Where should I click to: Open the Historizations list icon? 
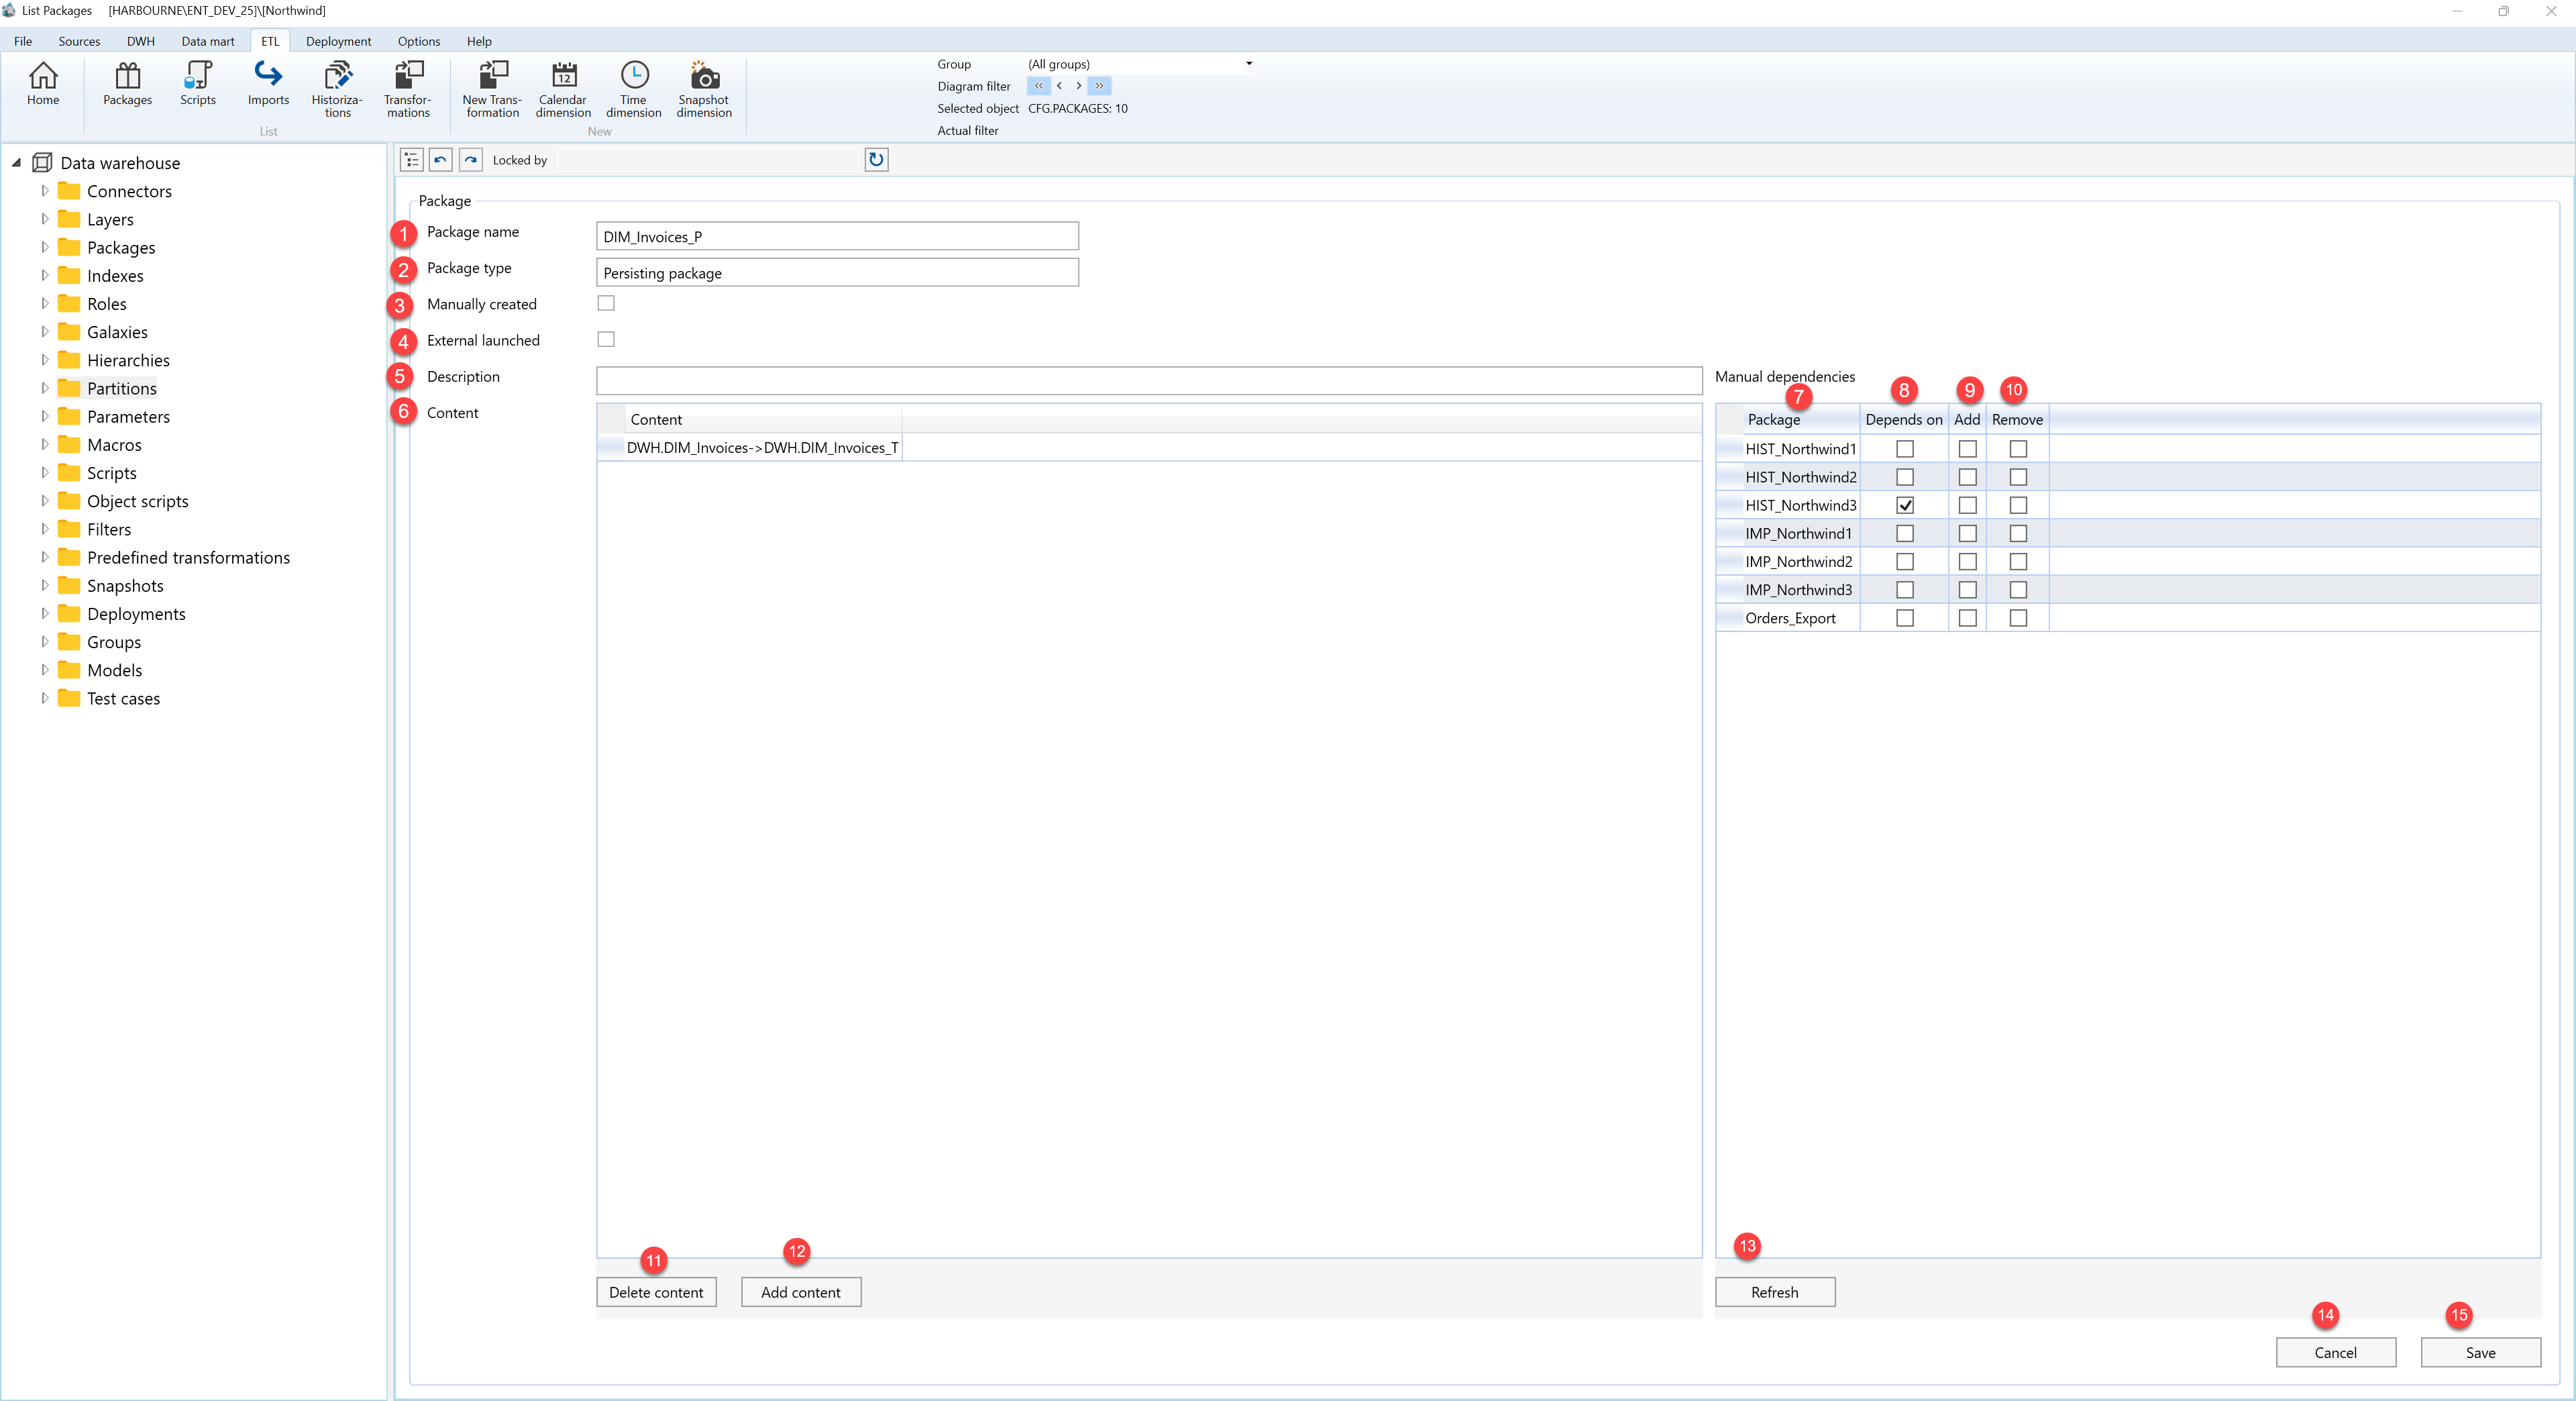pos(337,90)
